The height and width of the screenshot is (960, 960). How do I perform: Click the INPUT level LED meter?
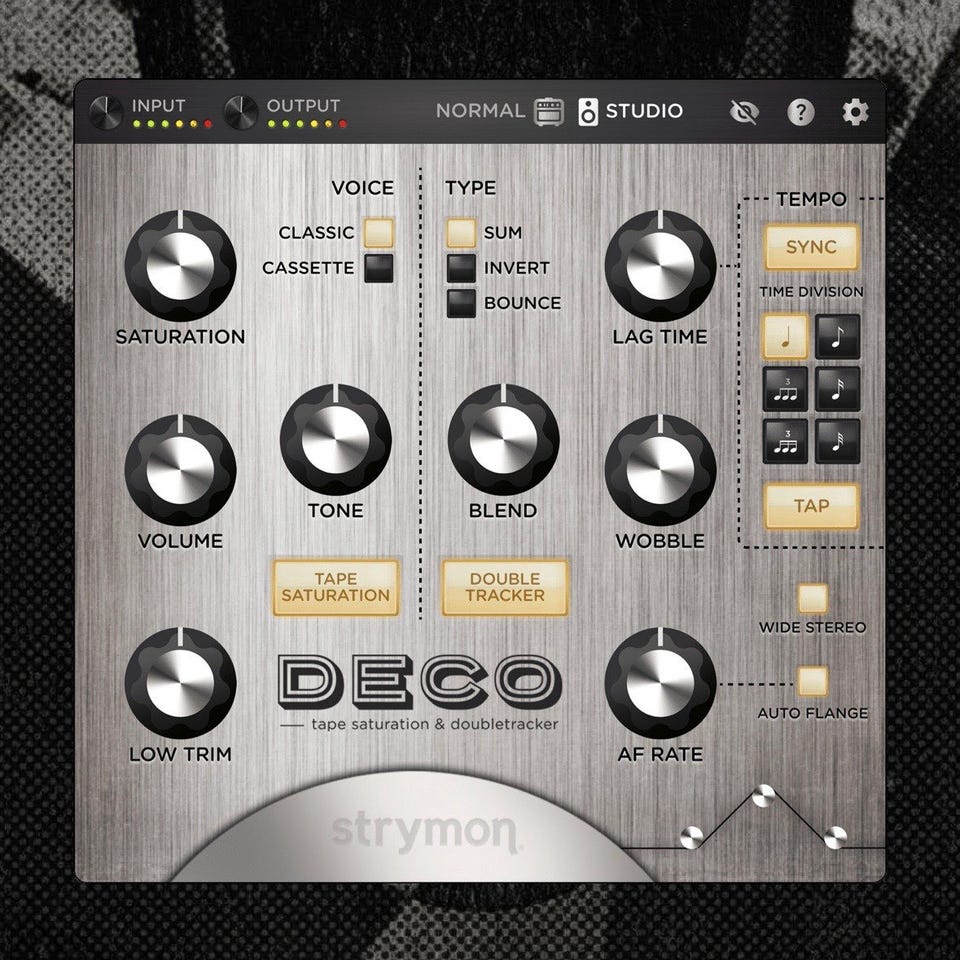(172, 124)
